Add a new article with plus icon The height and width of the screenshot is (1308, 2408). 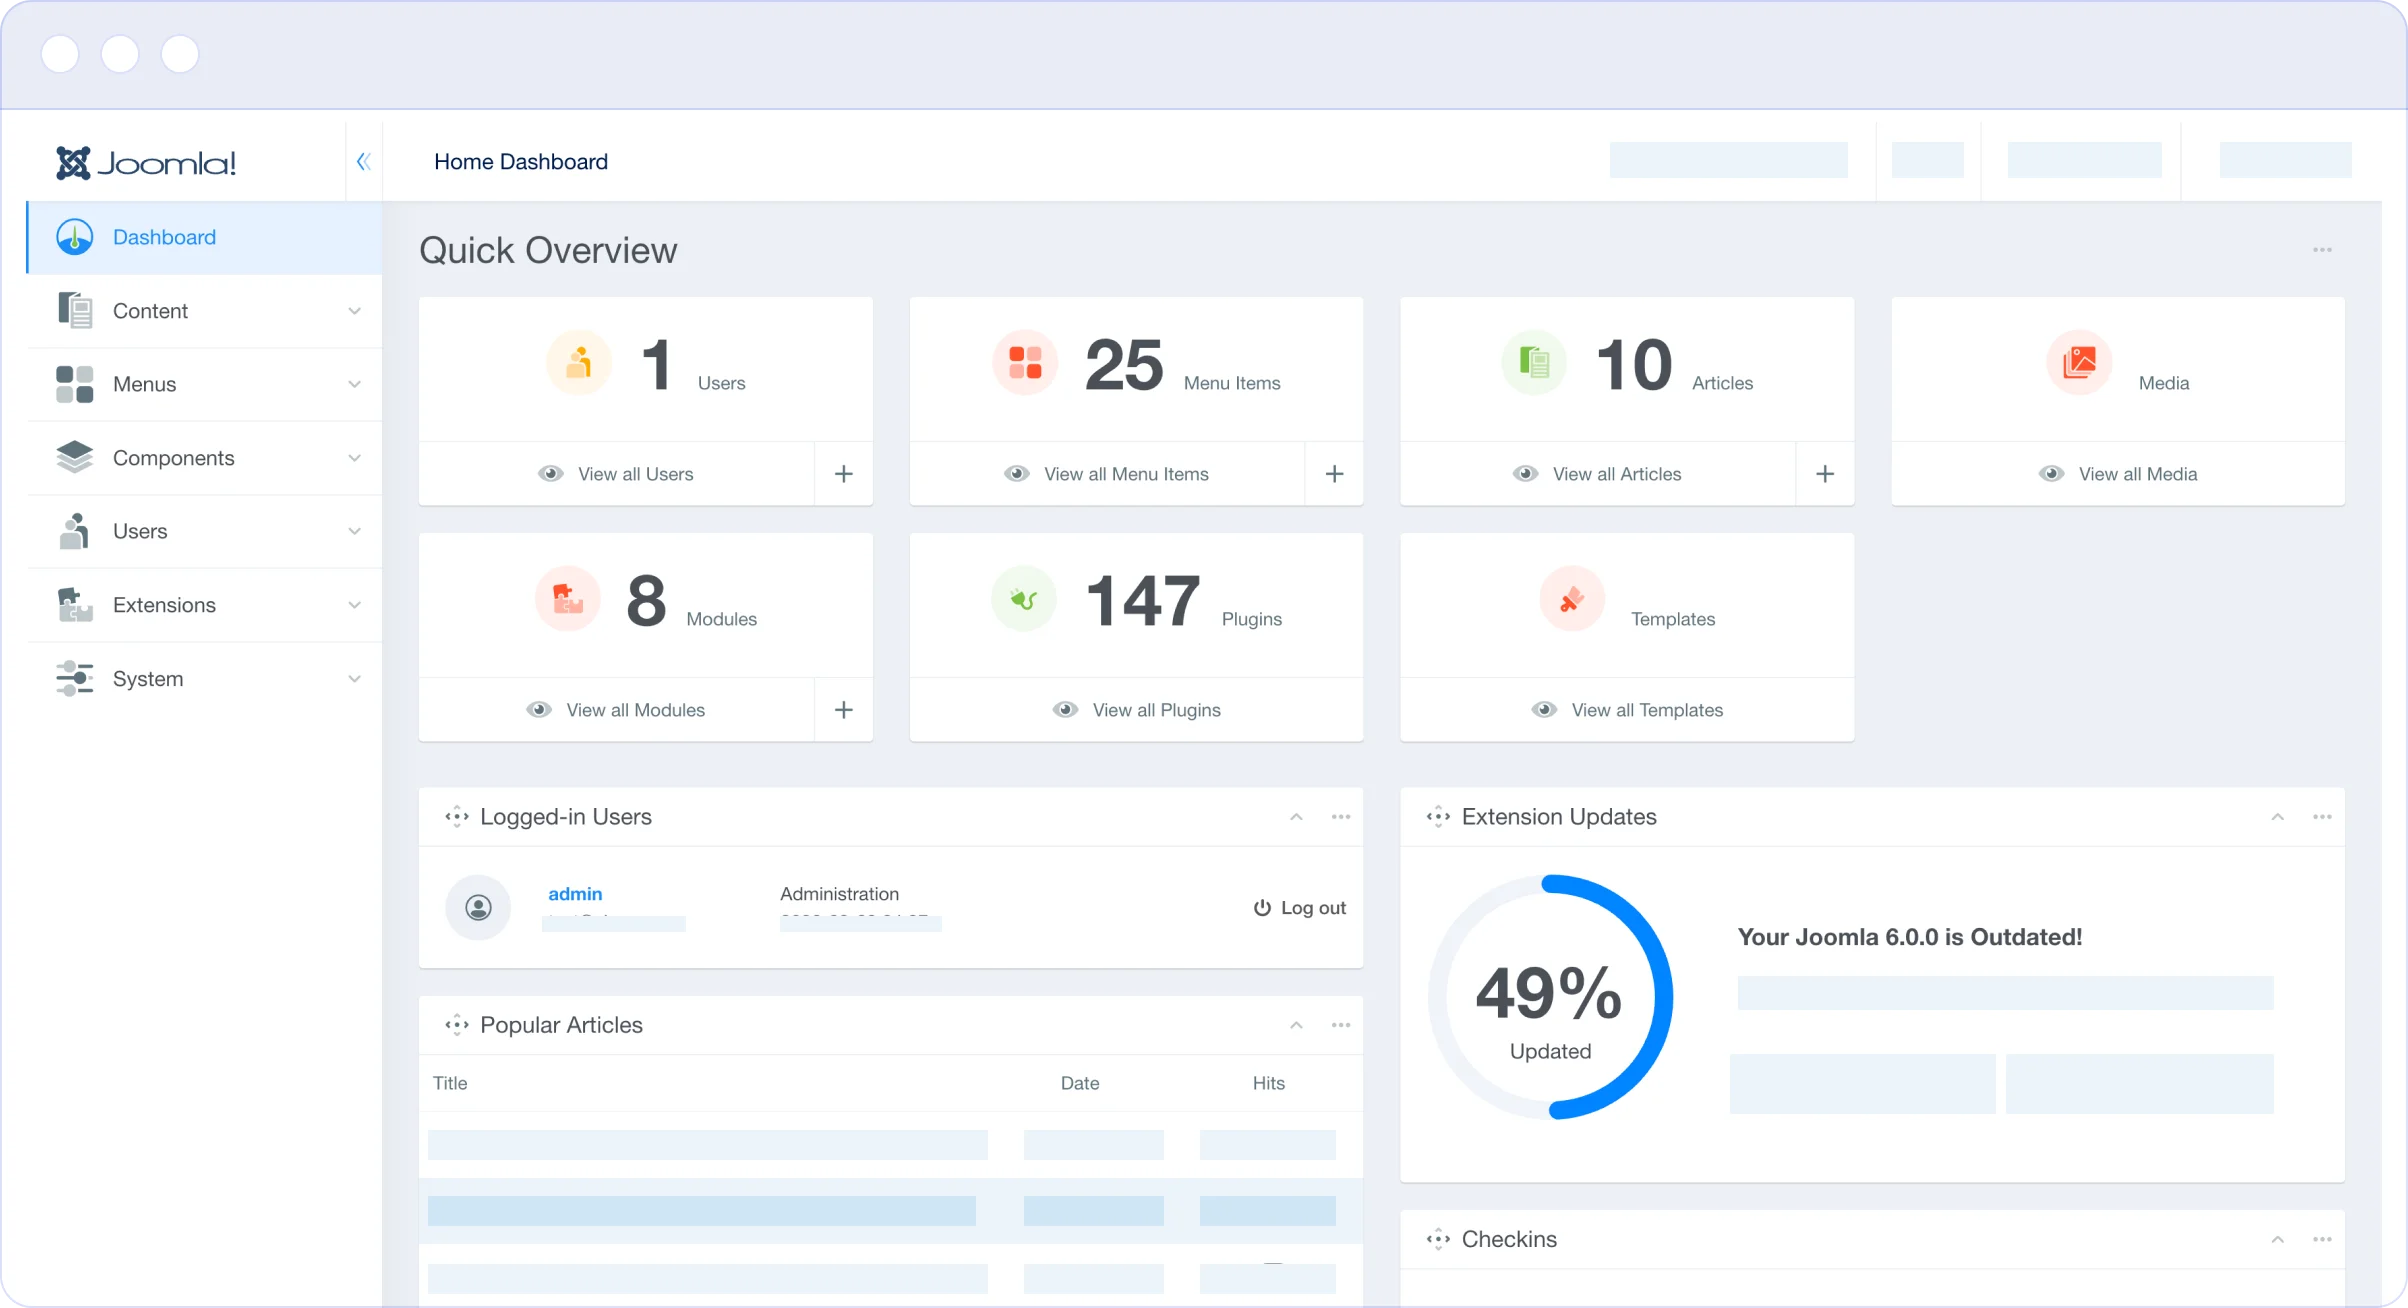1824,474
